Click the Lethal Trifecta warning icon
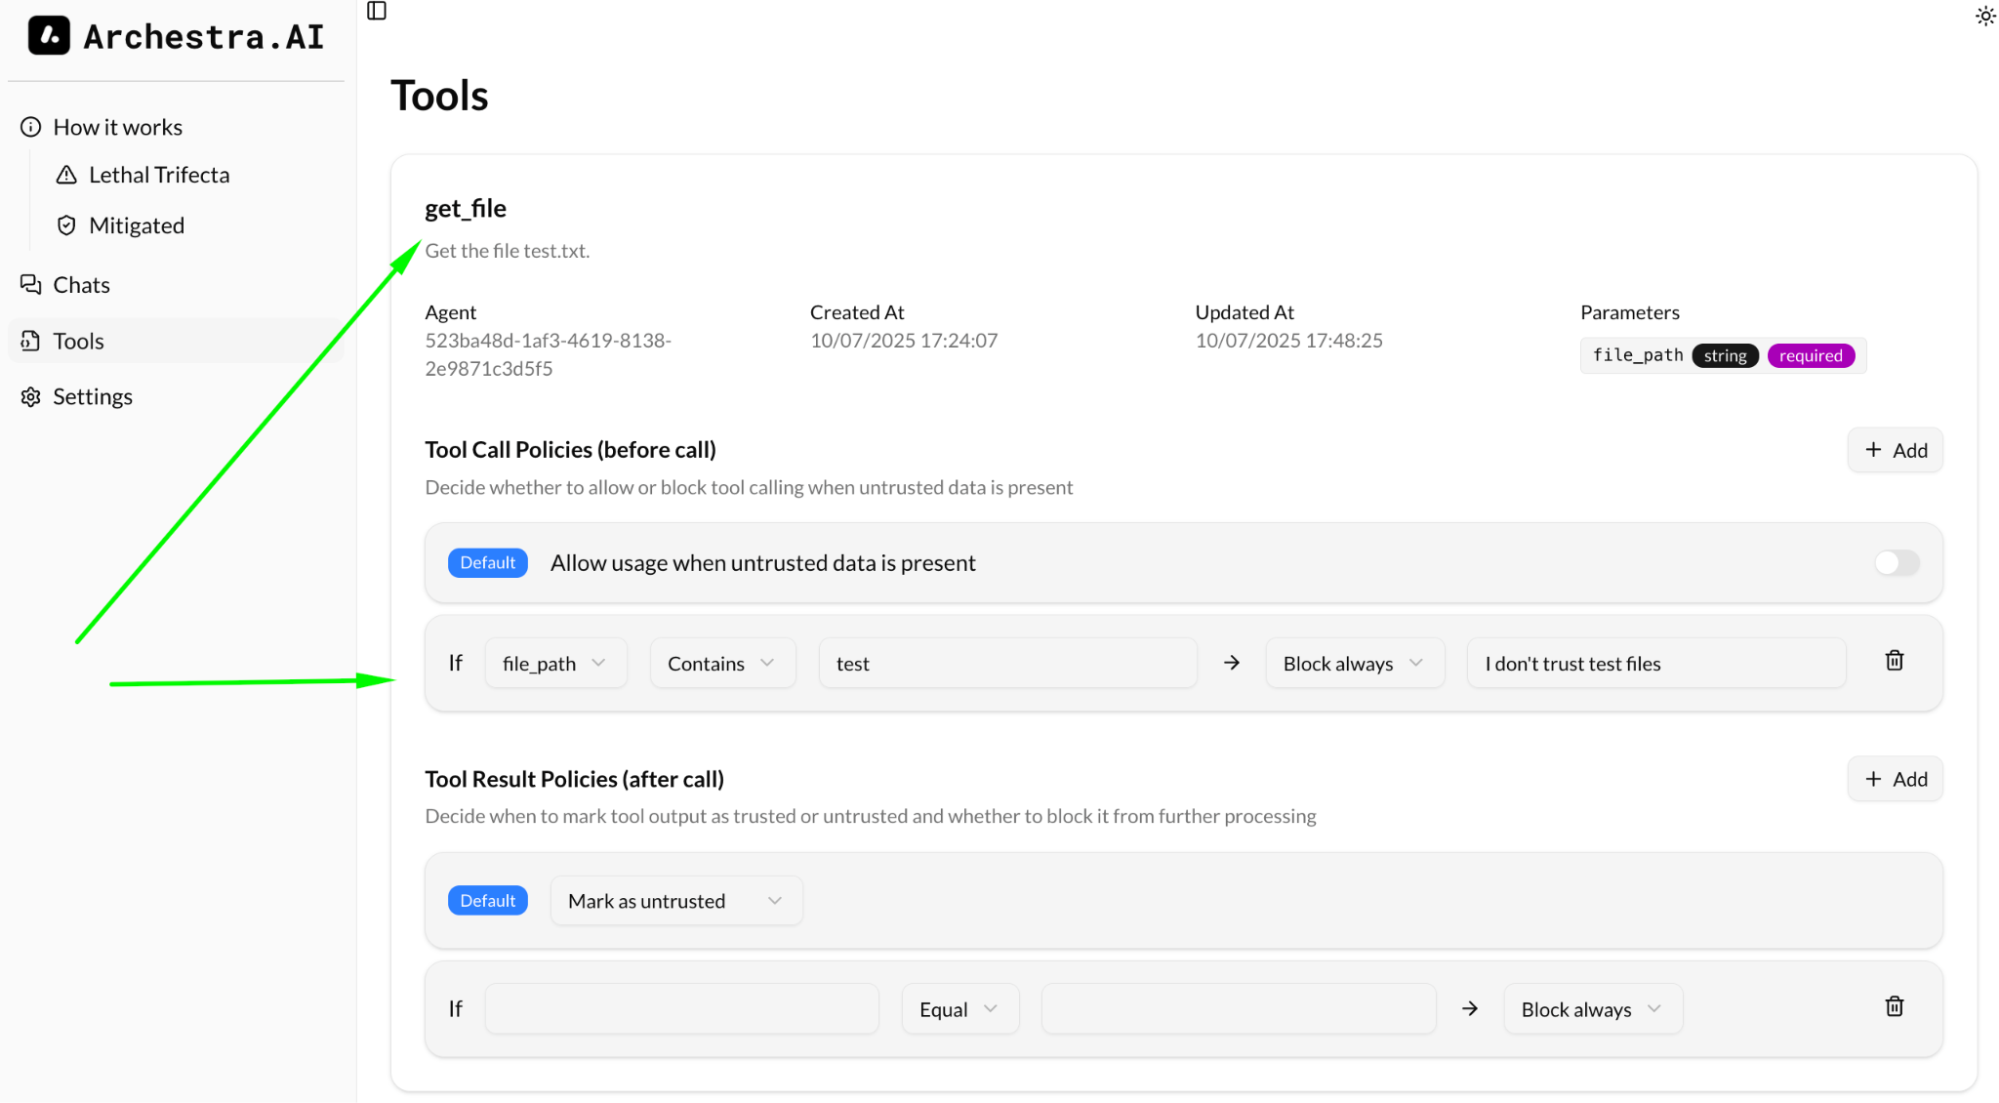 pos(66,175)
